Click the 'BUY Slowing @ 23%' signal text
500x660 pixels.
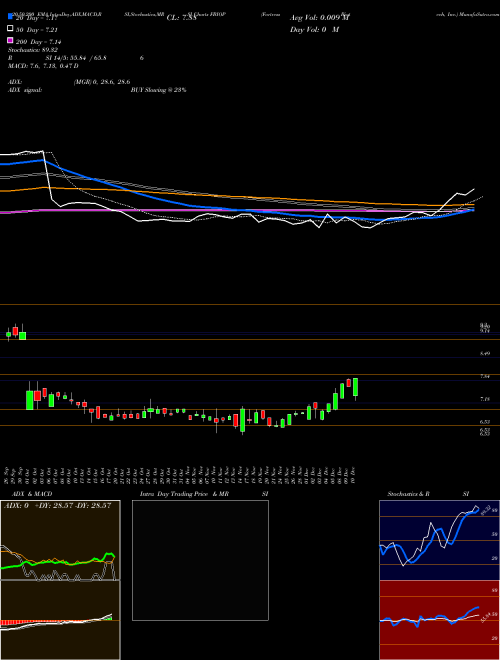coord(159,90)
